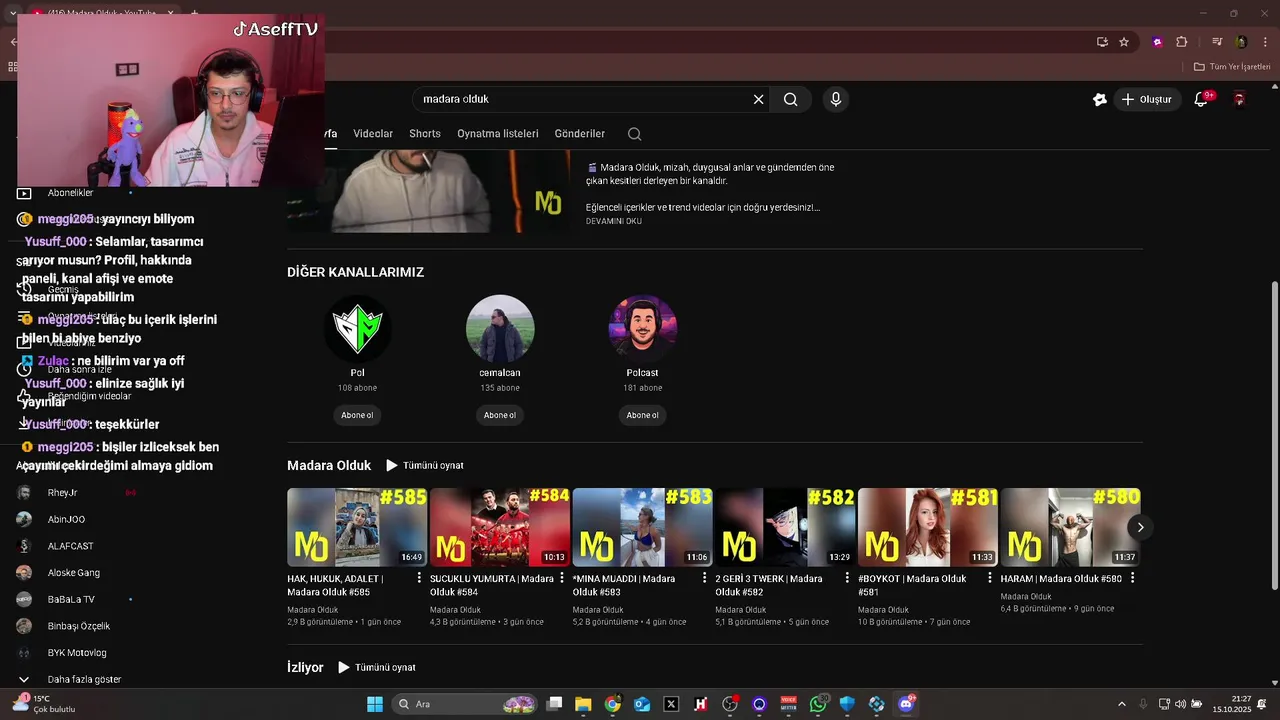Subscribe to Polcast with Abone ol
The width and height of the screenshot is (1280, 720).
(x=643, y=415)
